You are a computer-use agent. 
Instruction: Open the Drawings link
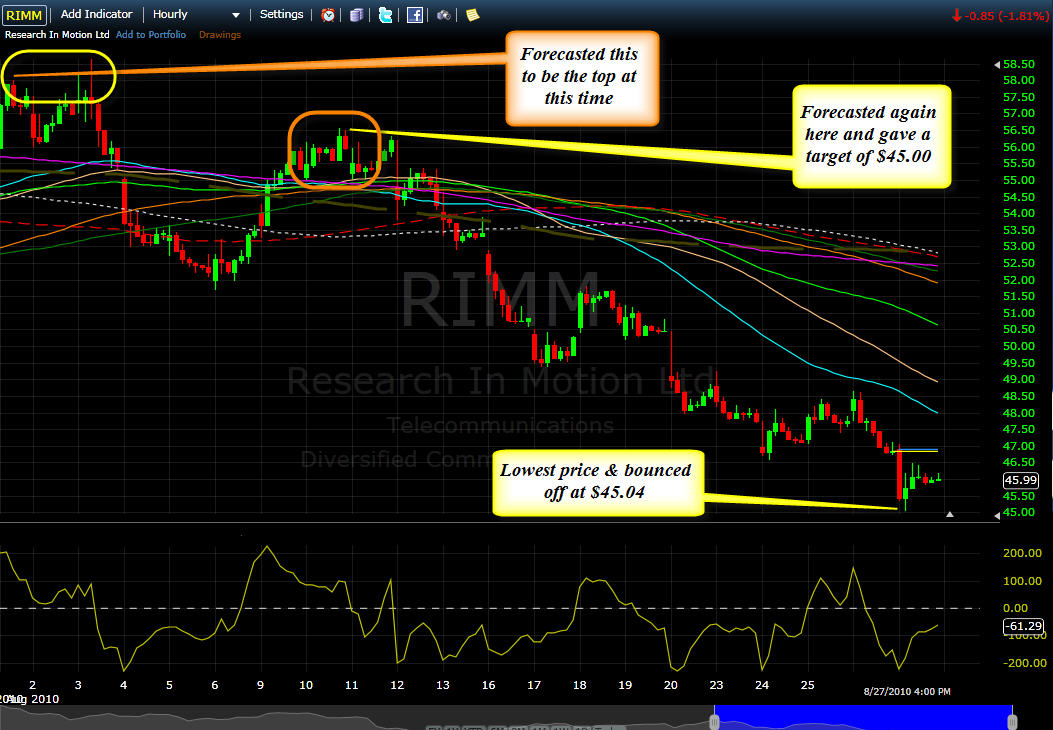[220, 35]
